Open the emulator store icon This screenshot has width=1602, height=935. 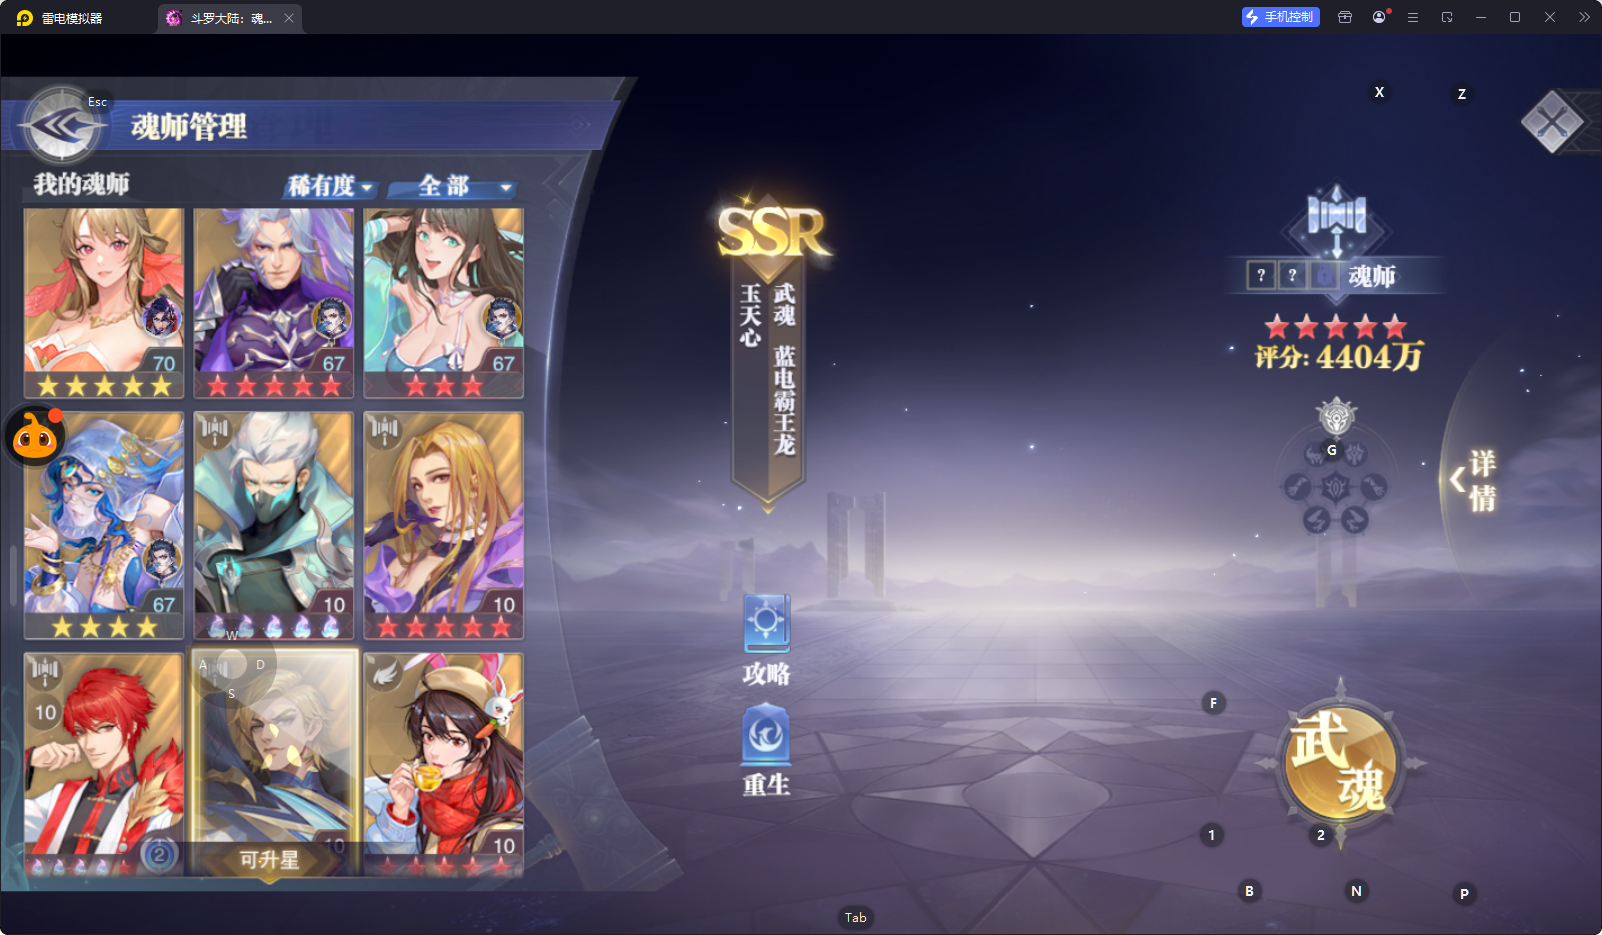click(1345, 17)
